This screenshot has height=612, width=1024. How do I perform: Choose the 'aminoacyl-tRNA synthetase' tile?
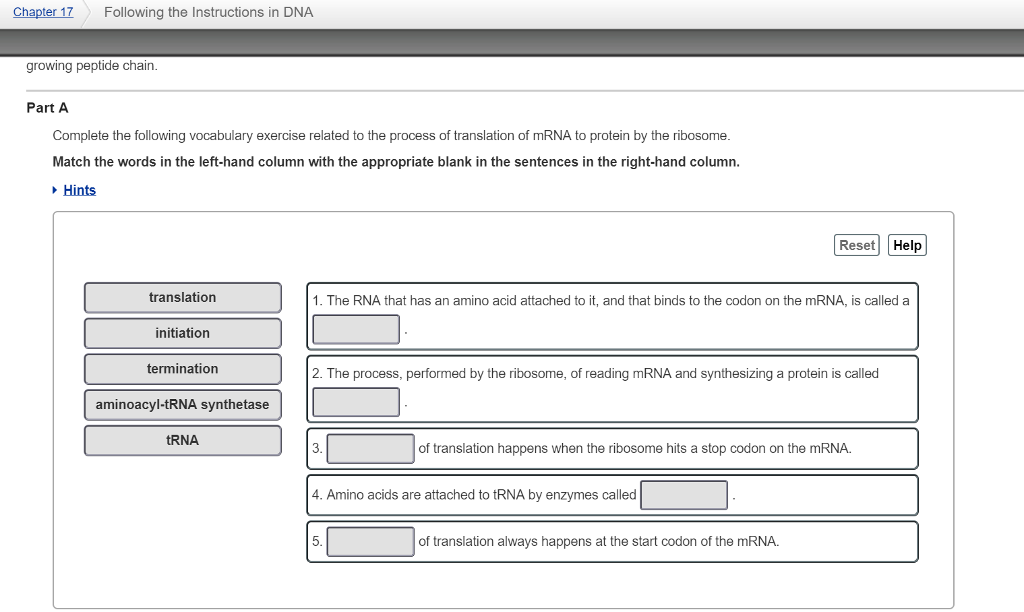(183, 405)
